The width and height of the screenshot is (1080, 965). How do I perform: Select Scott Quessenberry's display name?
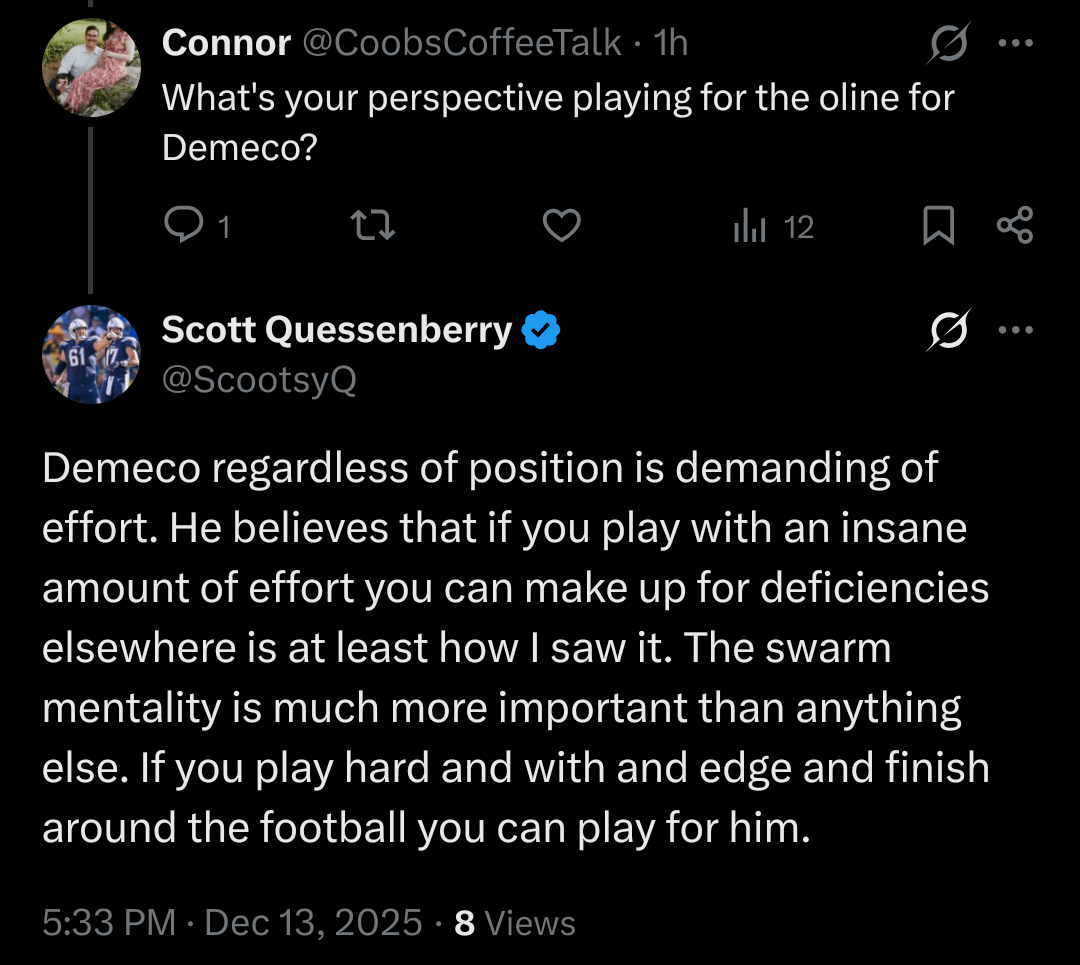tap(335, 330)
